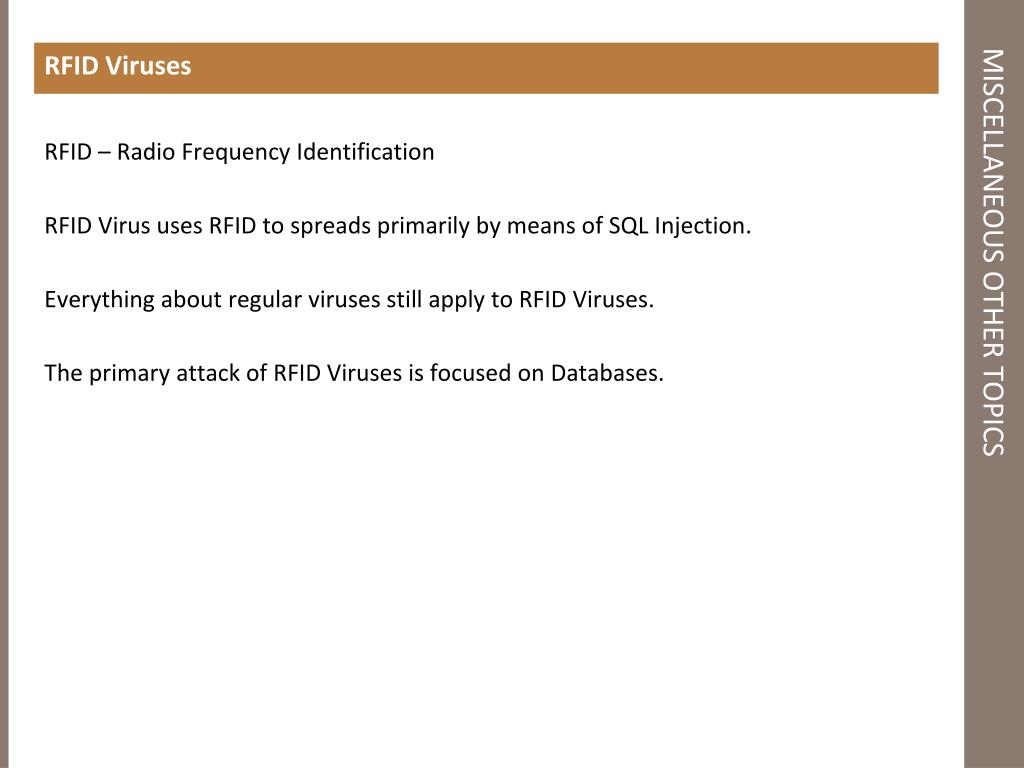Click the 'RFID – Radio Frequency Identification' line
The height and width of the screenshot is (768, 1024).
[239, 152]
